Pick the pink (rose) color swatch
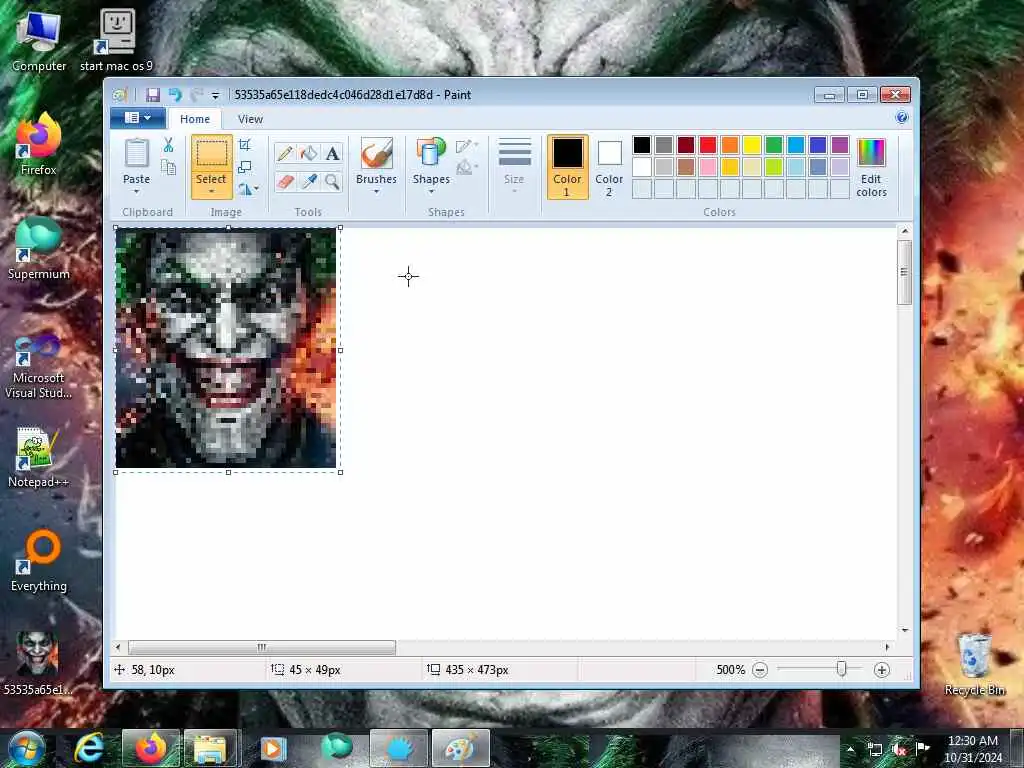The width and height of the screenshot is (1024, 768). (708, 167)
